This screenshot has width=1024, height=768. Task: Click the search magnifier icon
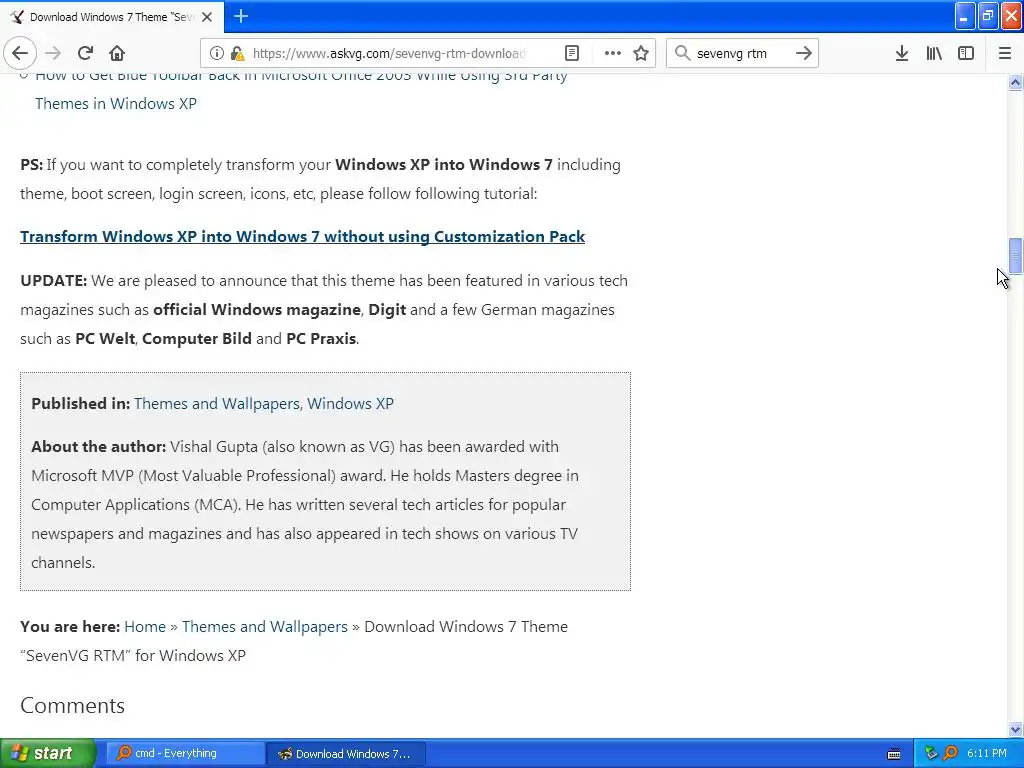click(682, 53)
